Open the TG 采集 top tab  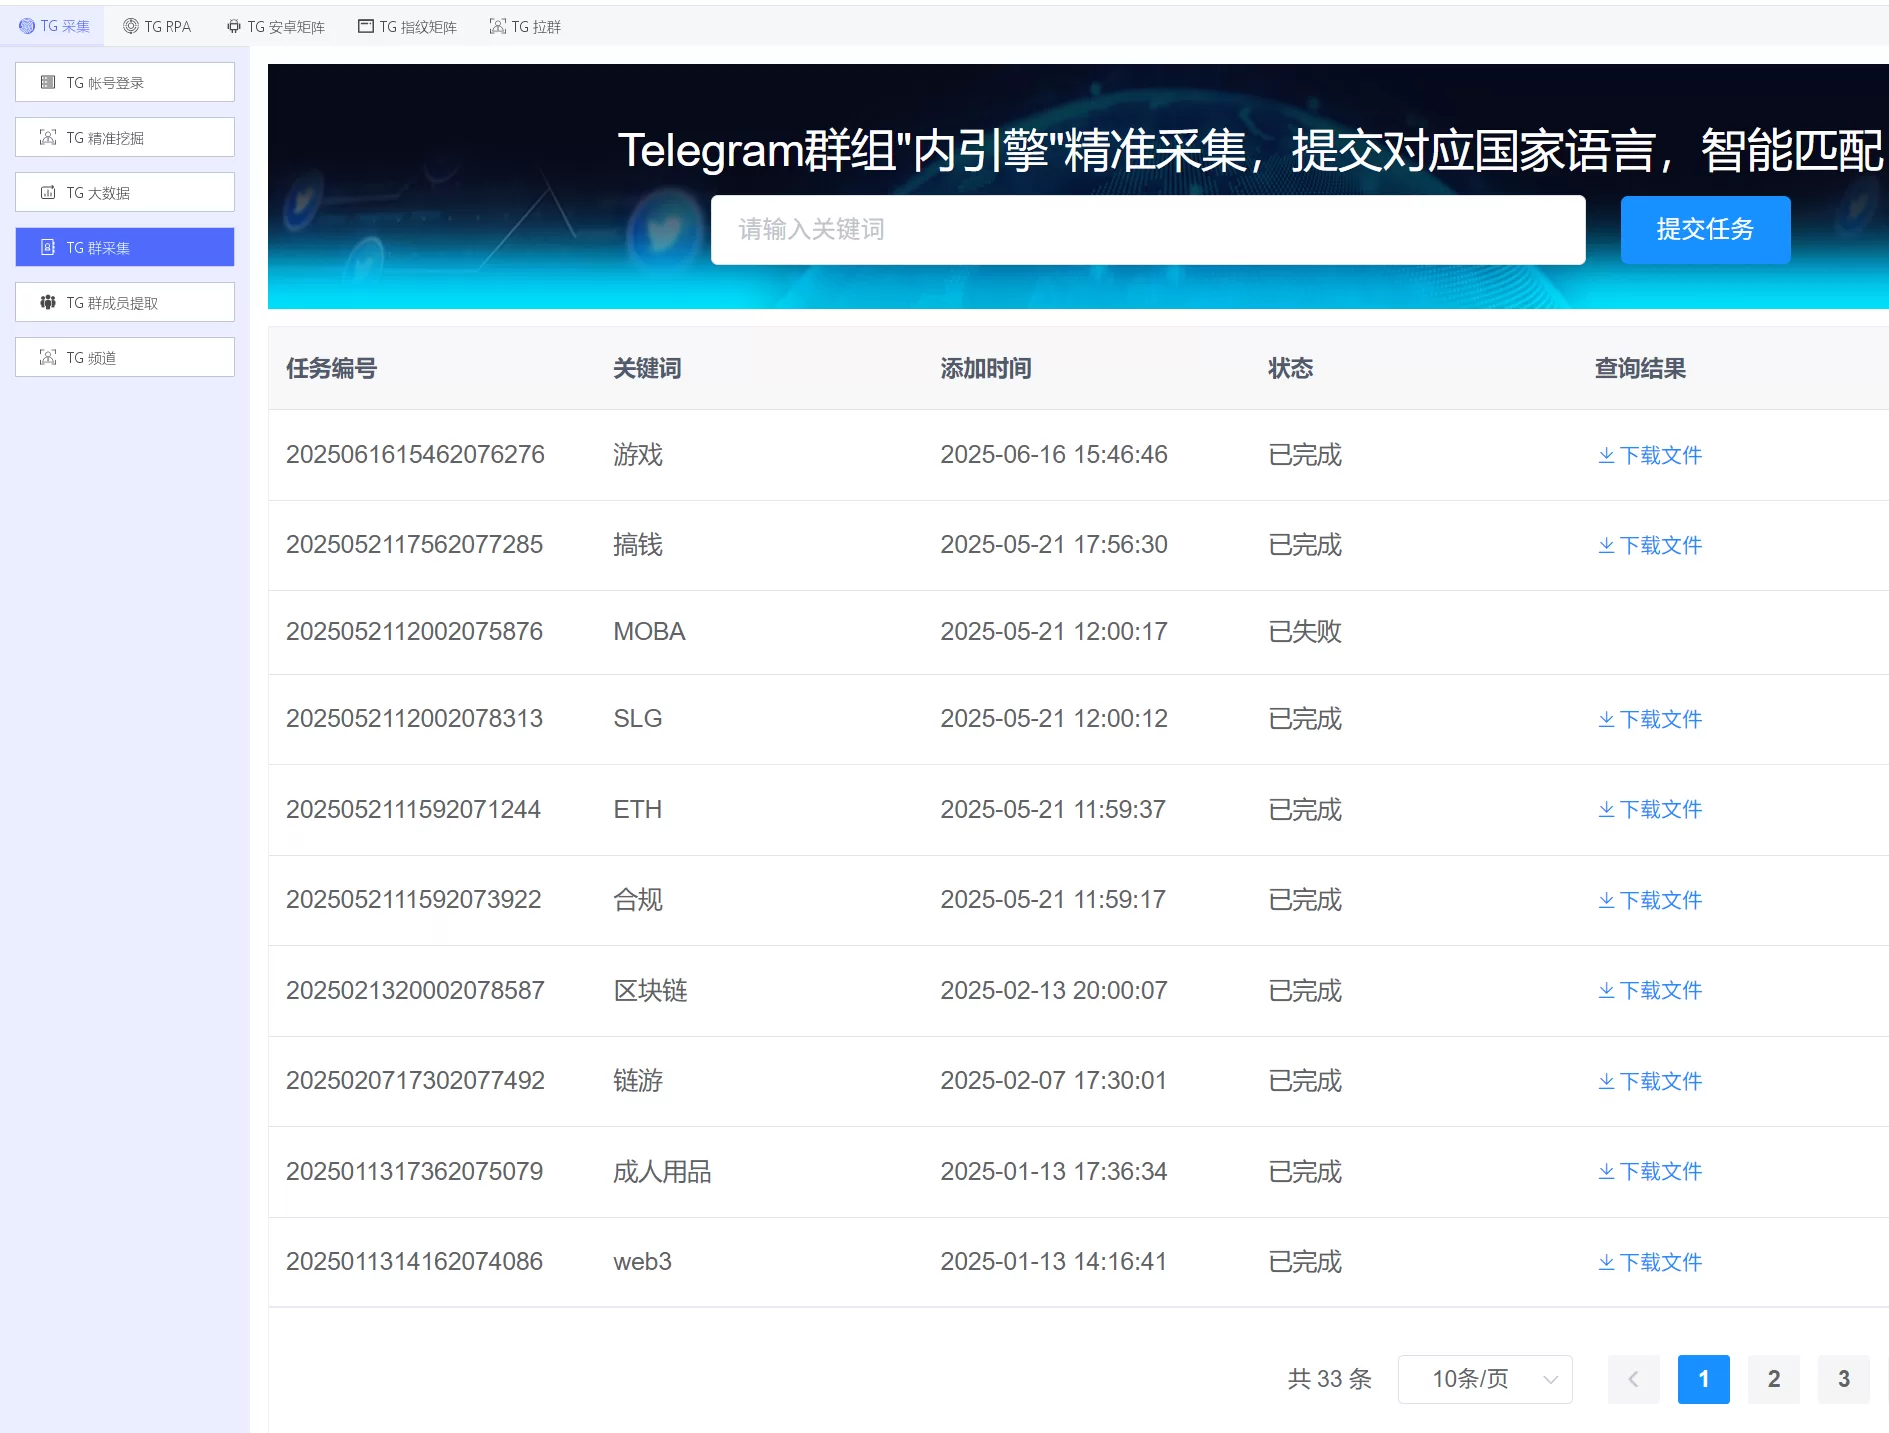tap(54, 26)
